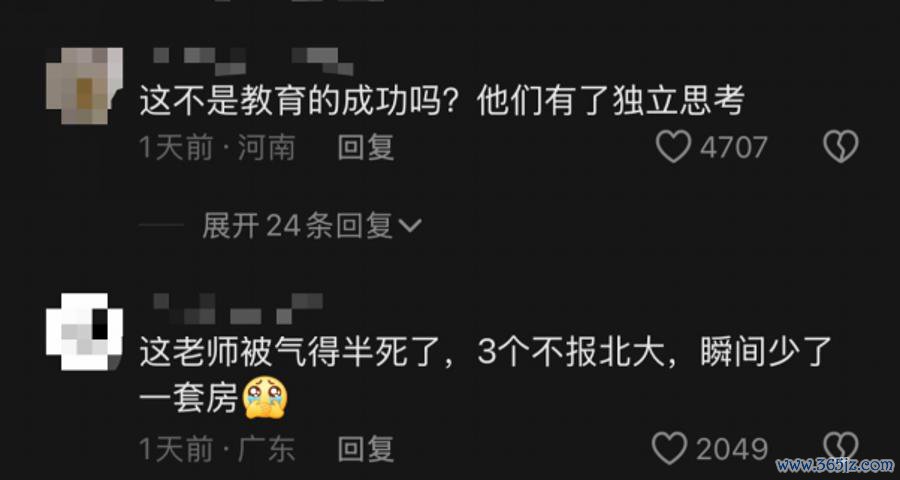Open the second commenter's white avatar
900x480 pixels.
(85, 332)
